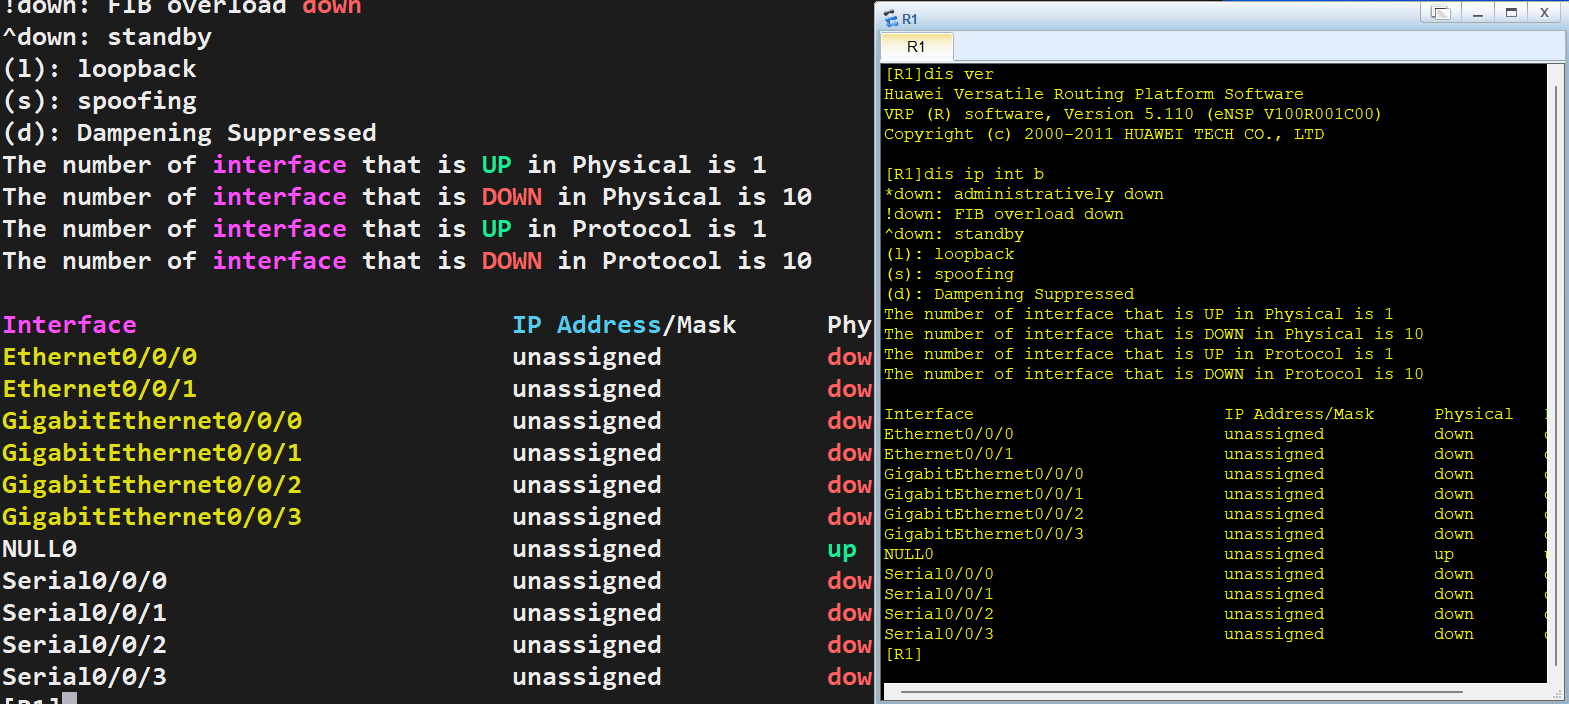
Task: Click the cursor block in the left terminal
Action: tap(70, 699)
